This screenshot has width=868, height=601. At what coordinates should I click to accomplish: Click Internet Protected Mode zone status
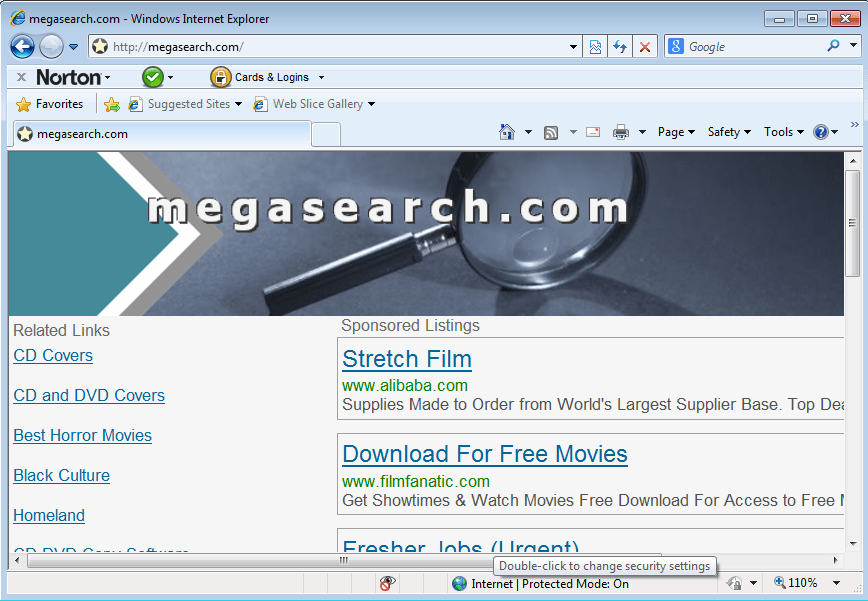tap(540, 583)
